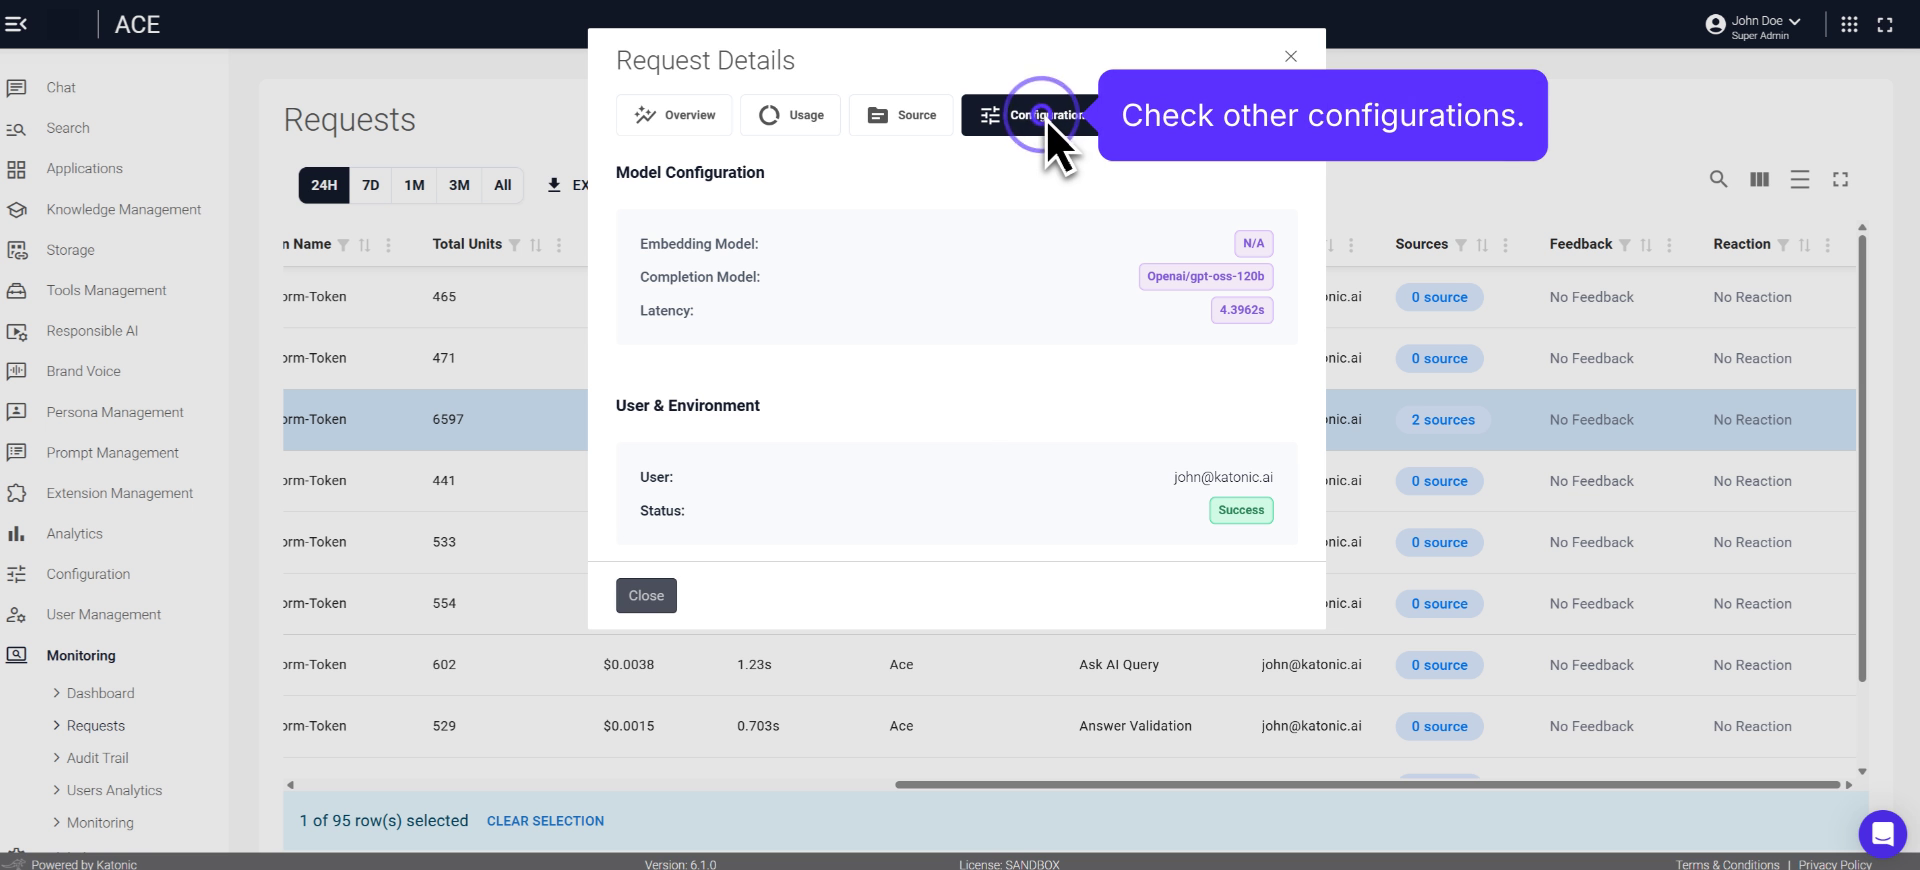Open Privacy Policy link
Viewport: 1920px width, 870px height.
click(1835, 864)
